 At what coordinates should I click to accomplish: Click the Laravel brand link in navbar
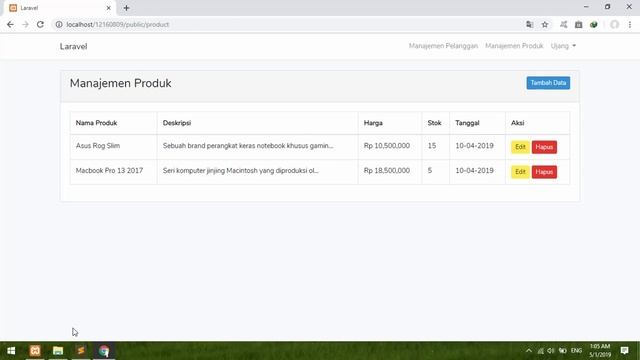(x=73, y=47)
